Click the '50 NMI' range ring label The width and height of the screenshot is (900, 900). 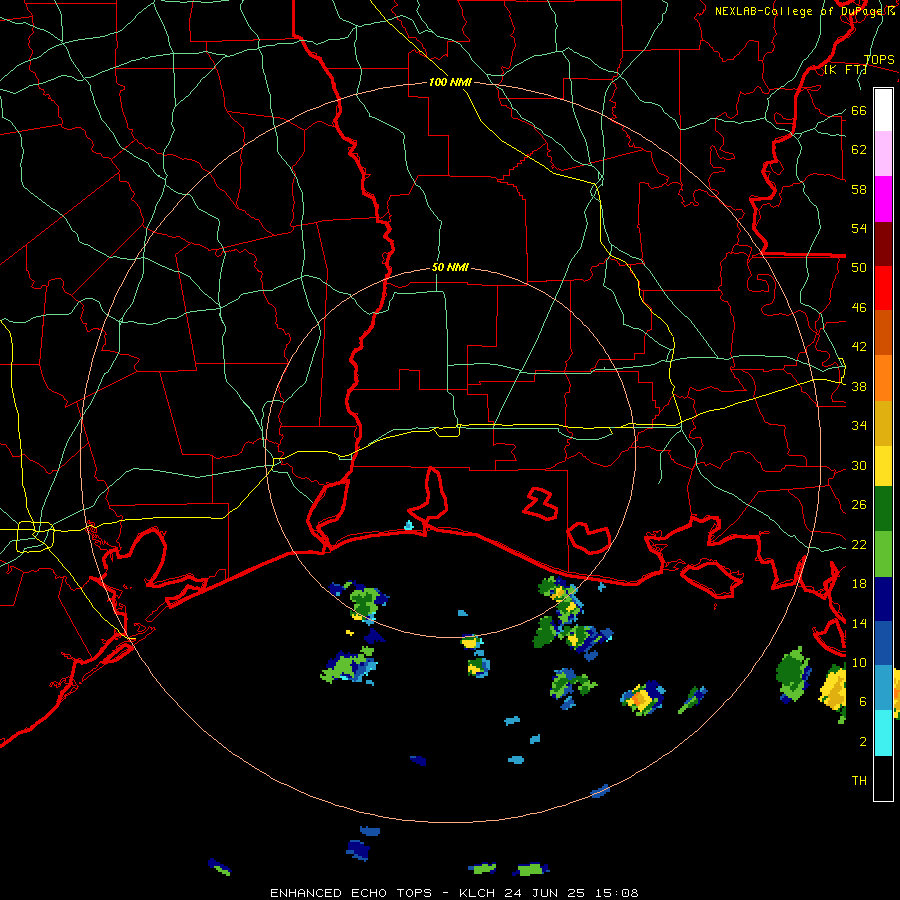(450, 267)
